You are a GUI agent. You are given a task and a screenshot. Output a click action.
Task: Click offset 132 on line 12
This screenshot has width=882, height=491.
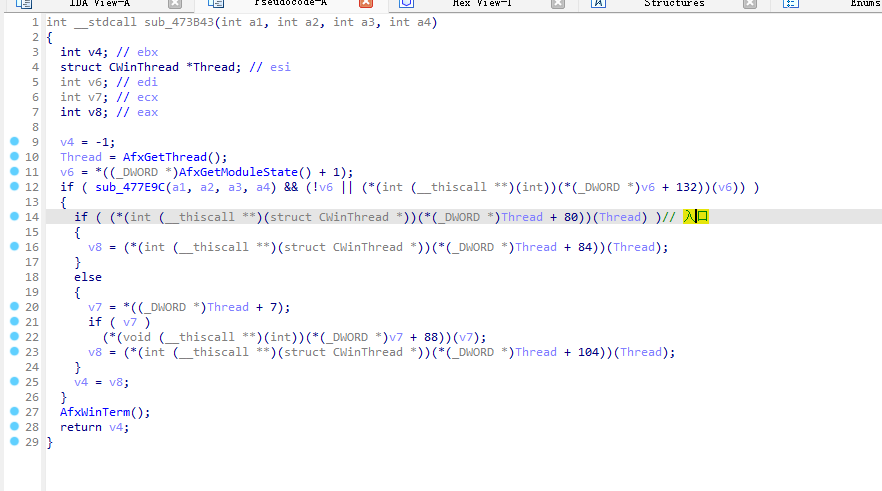pyautogui.click(x=686, y=187)
